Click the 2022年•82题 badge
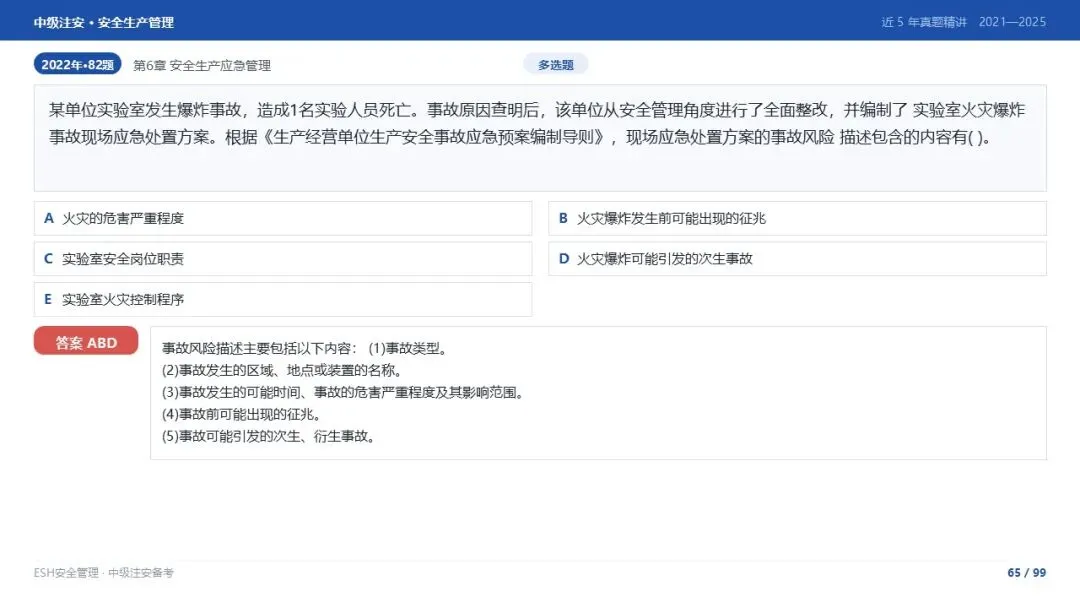The width and height of the screenshot is (1080, 608). click(x=77, y=65)
